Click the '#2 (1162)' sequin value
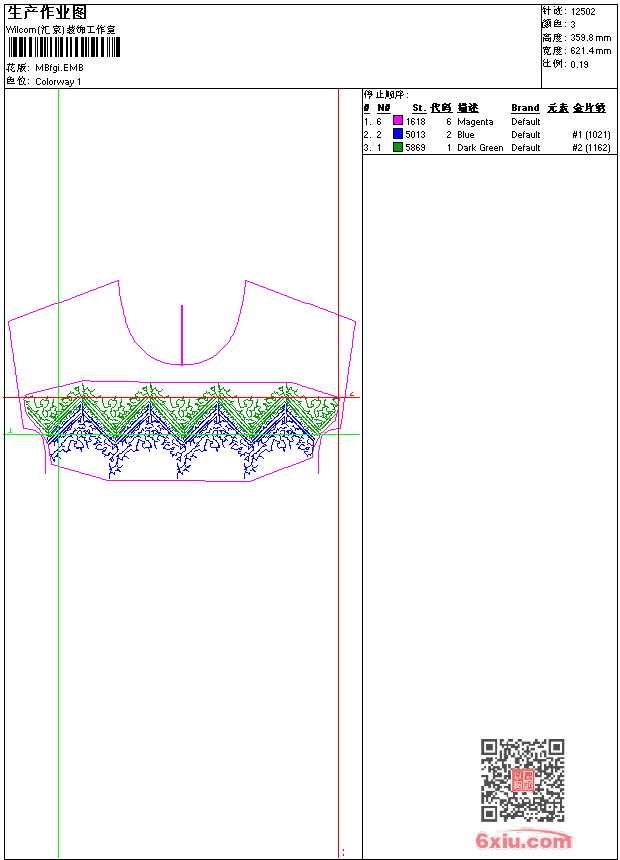620x860 pixels. coord(591,148)
